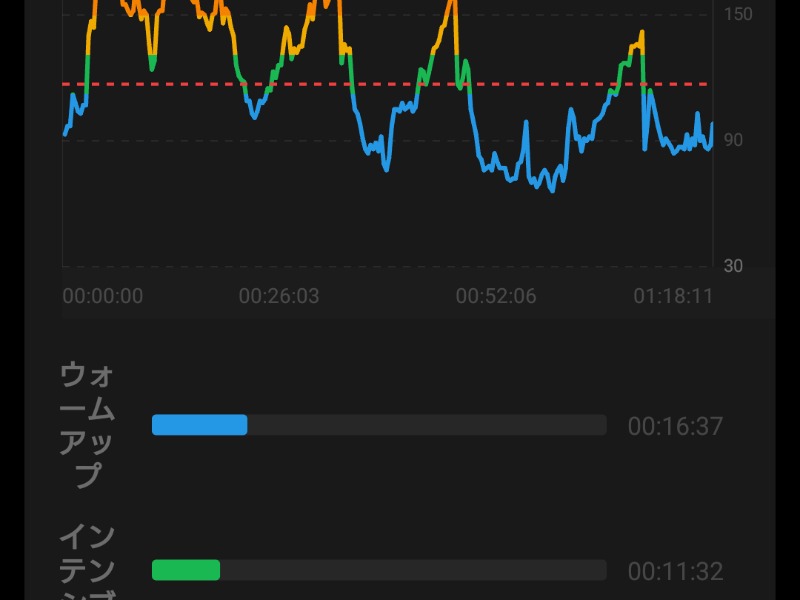Viewport: 800px width, 600px height.
Task: Tap the lowest blue dip in heart rate graph
Action: click(550, 189)
